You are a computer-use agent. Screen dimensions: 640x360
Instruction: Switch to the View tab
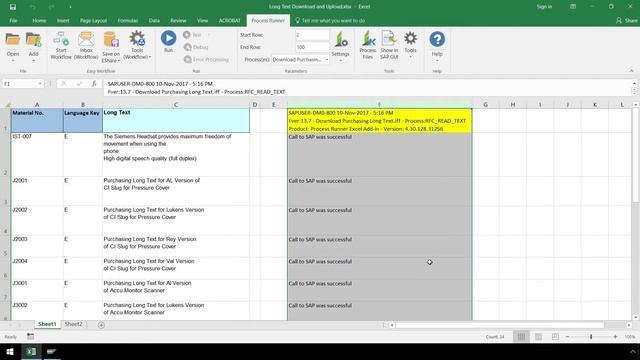202,20
